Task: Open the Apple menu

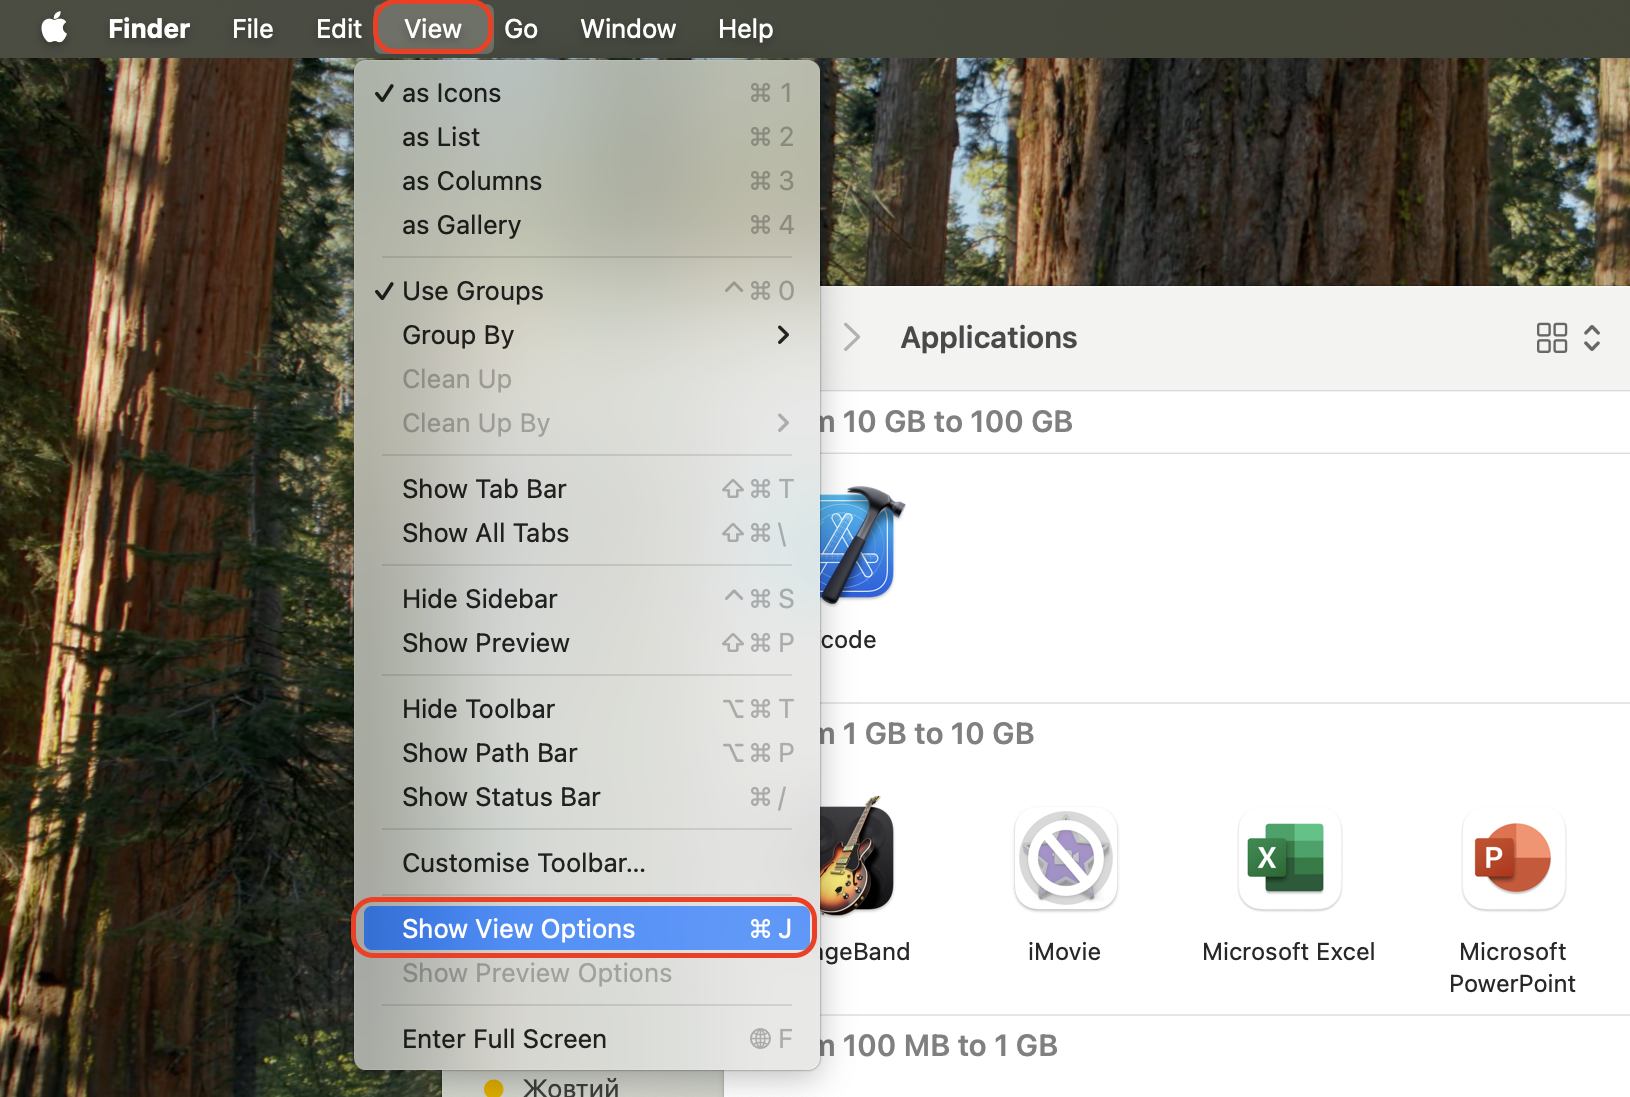Action: point(54,28)
